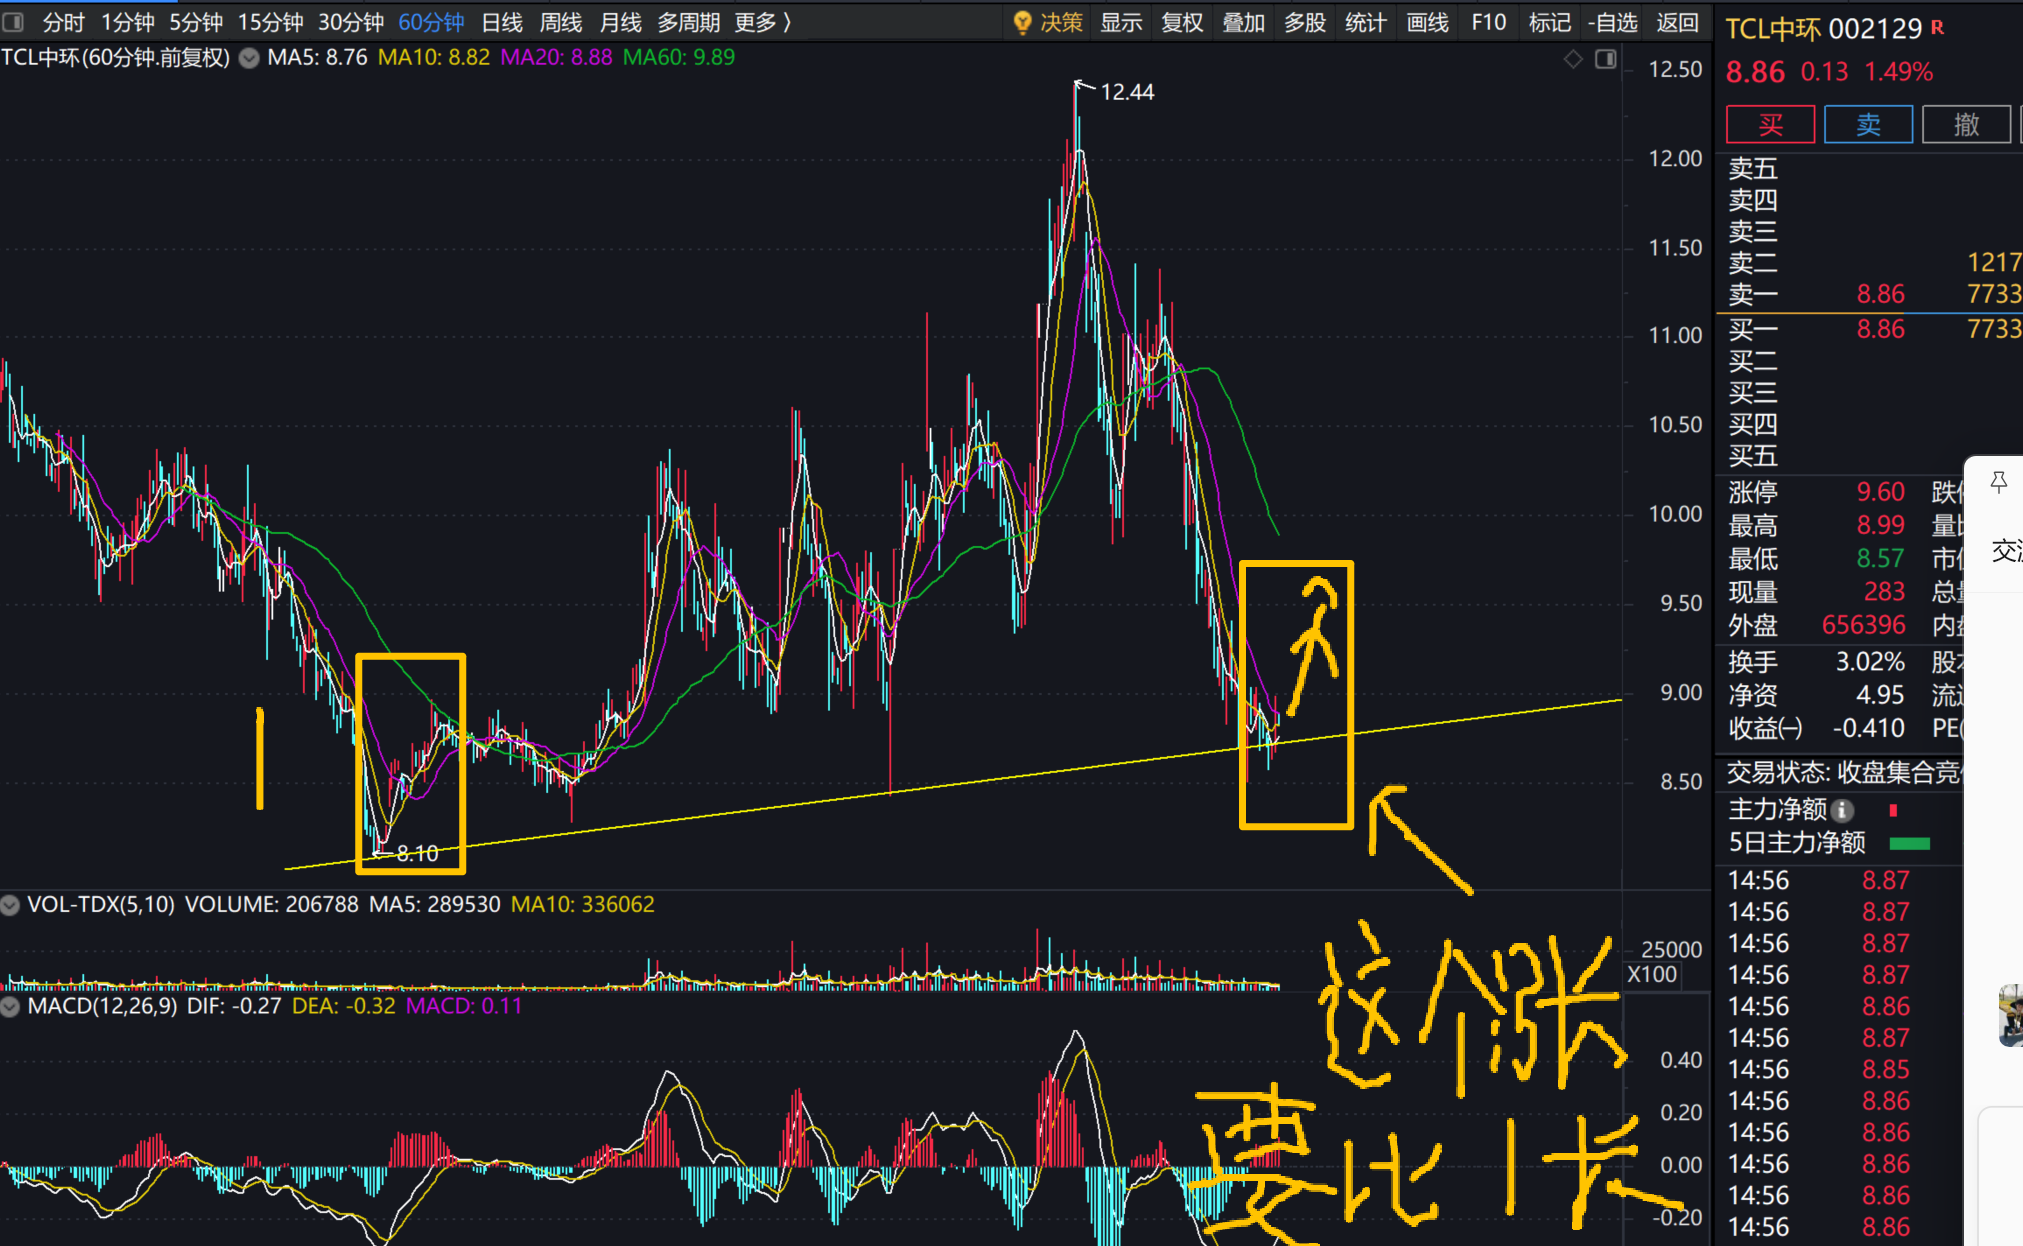
Task: Click the info icon beside 主力净额
Action: click(x=1843, y=810)
